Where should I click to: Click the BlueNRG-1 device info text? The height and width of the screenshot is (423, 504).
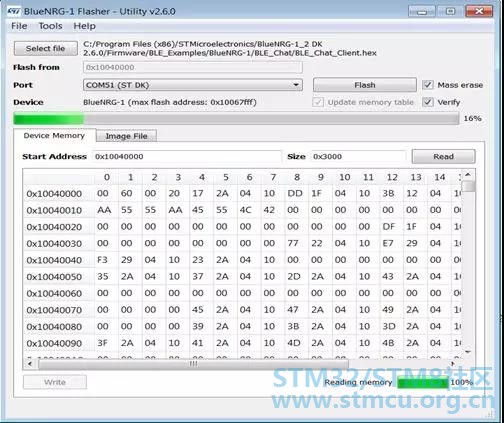(170, 102)
